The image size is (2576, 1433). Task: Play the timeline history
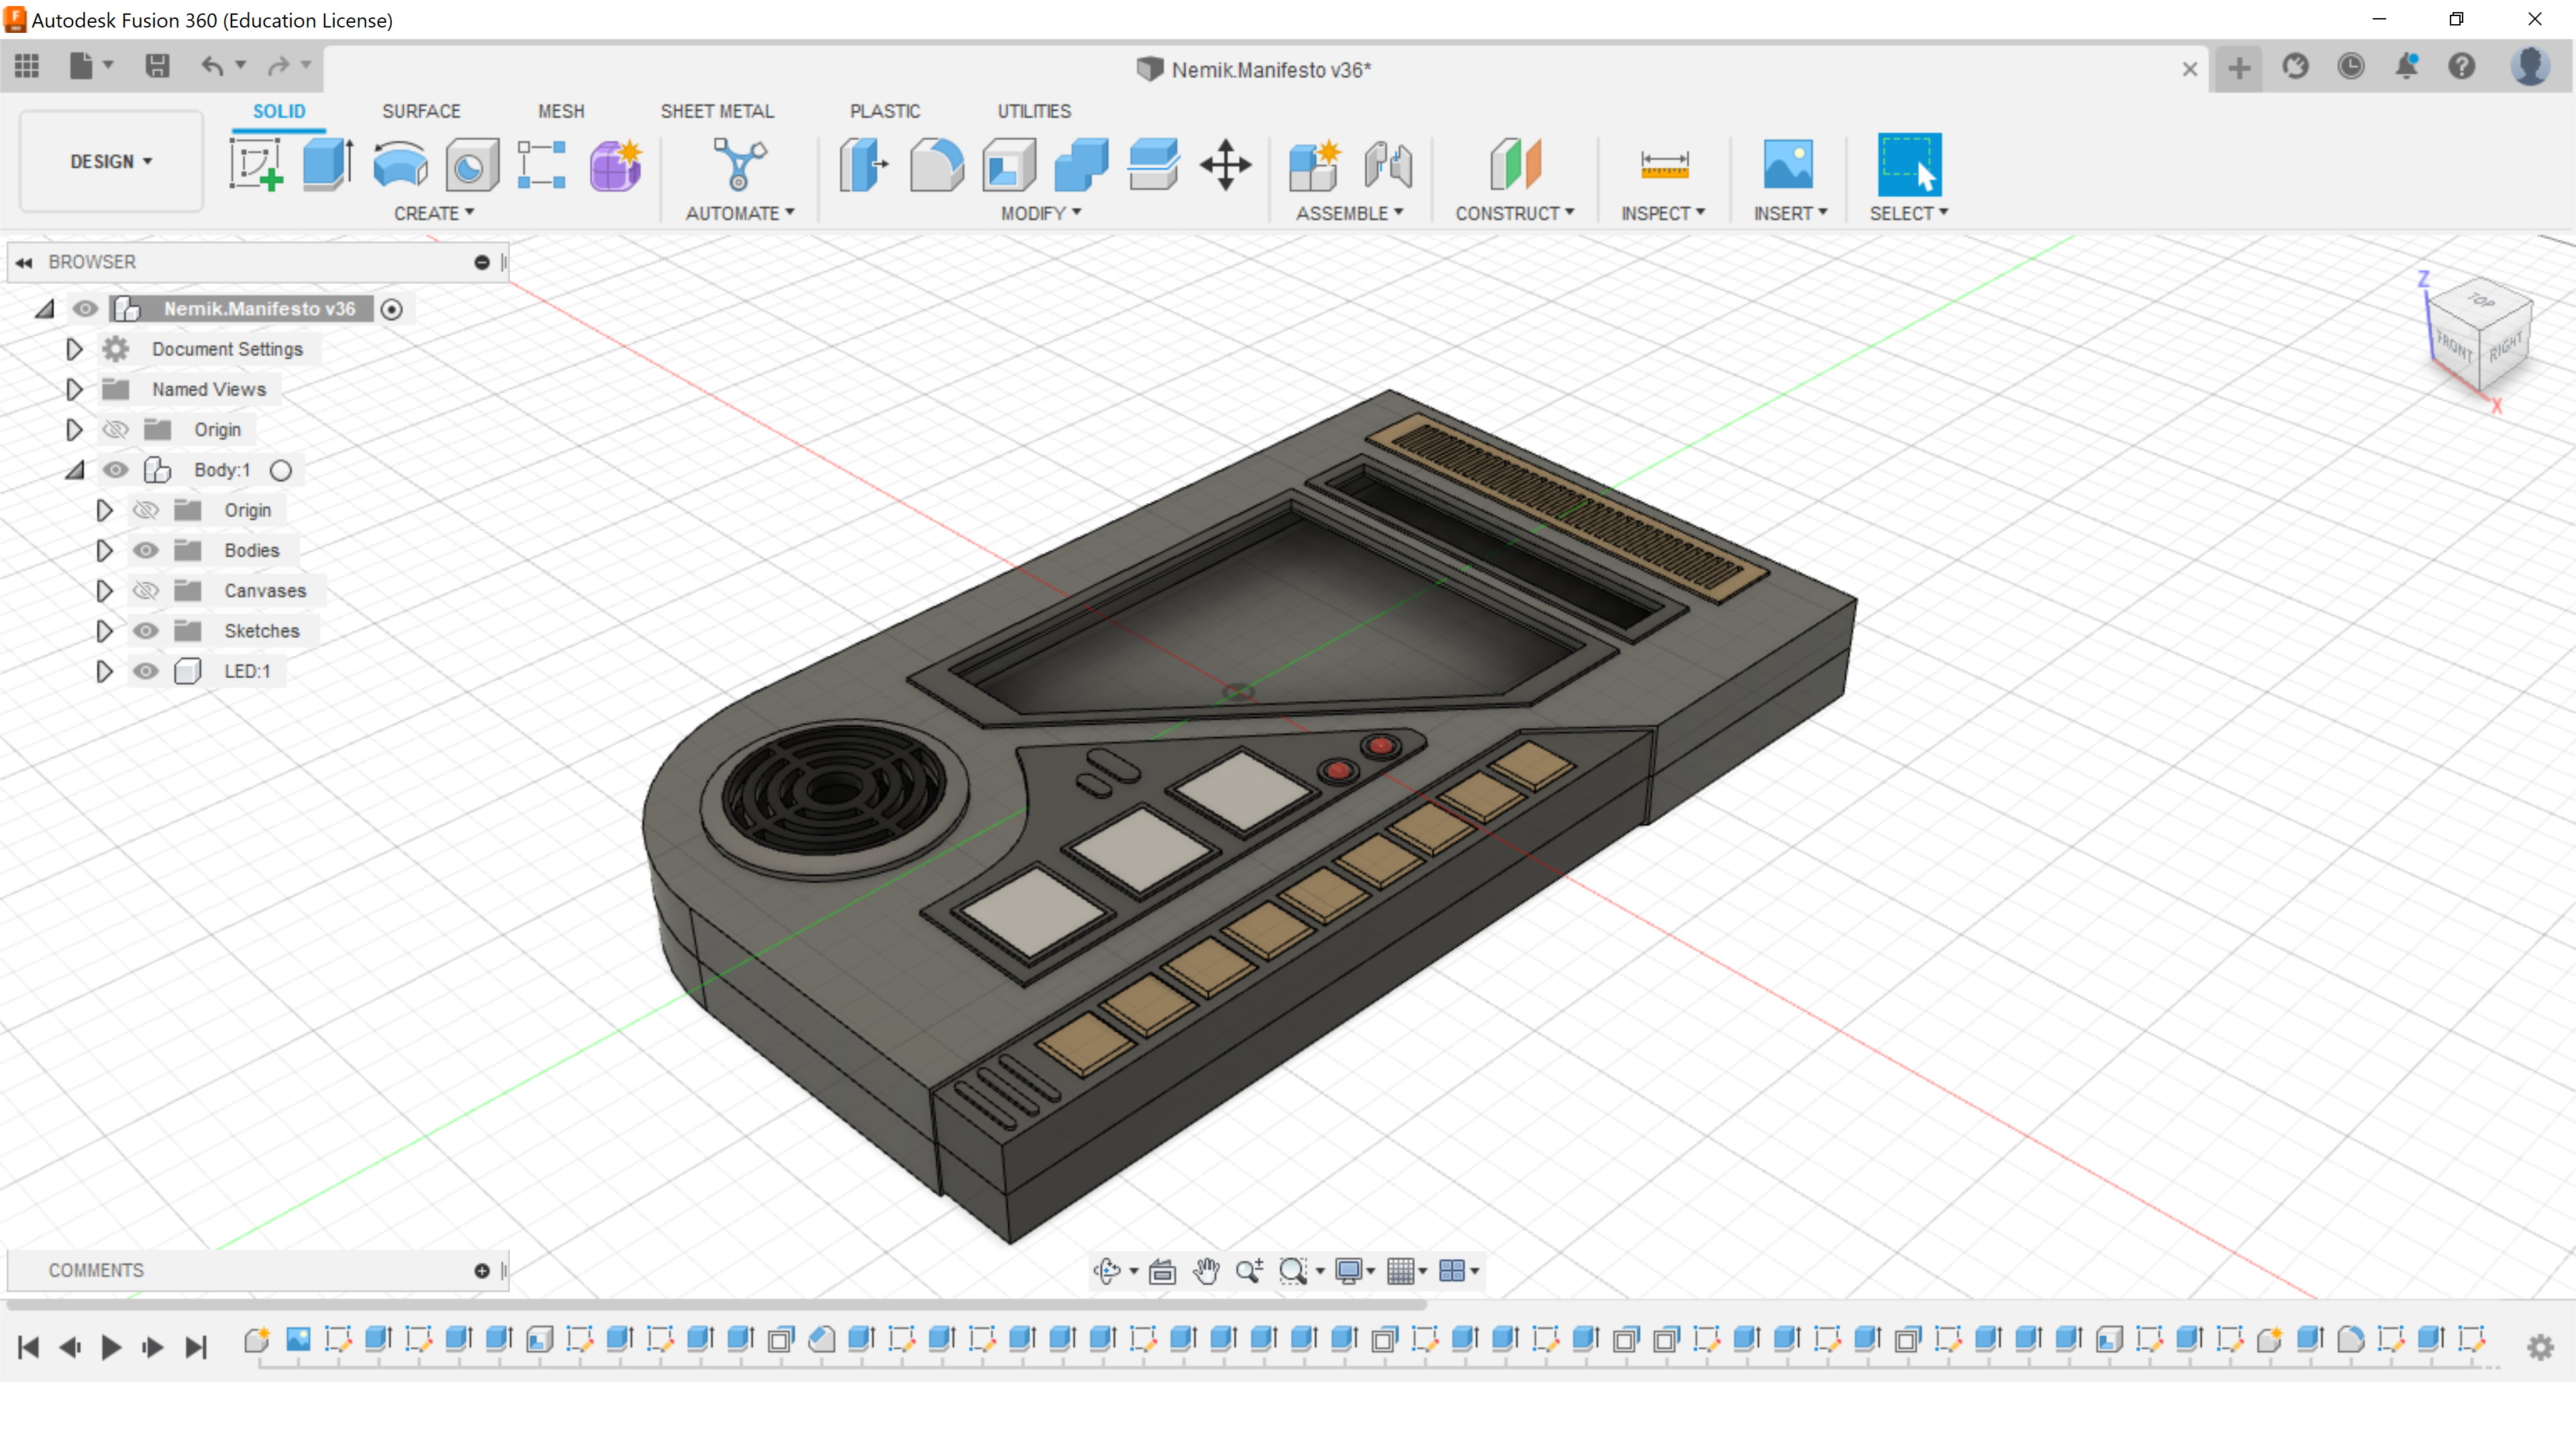coord(111,1347)
